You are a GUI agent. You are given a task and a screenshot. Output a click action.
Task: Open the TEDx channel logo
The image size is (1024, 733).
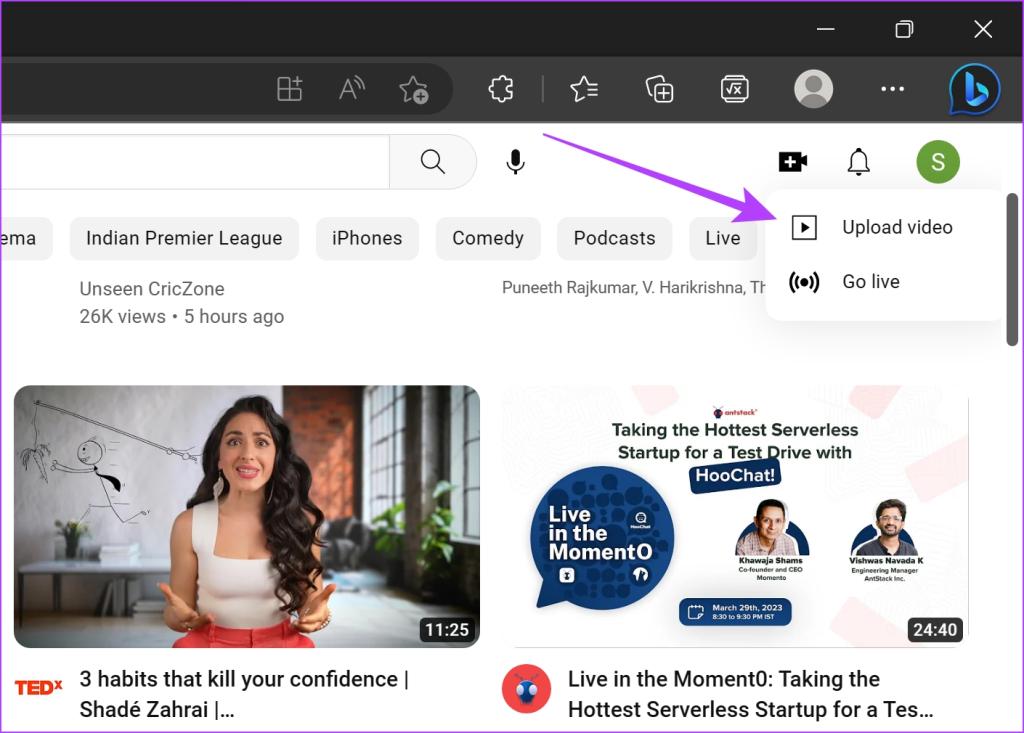(39, 687)
